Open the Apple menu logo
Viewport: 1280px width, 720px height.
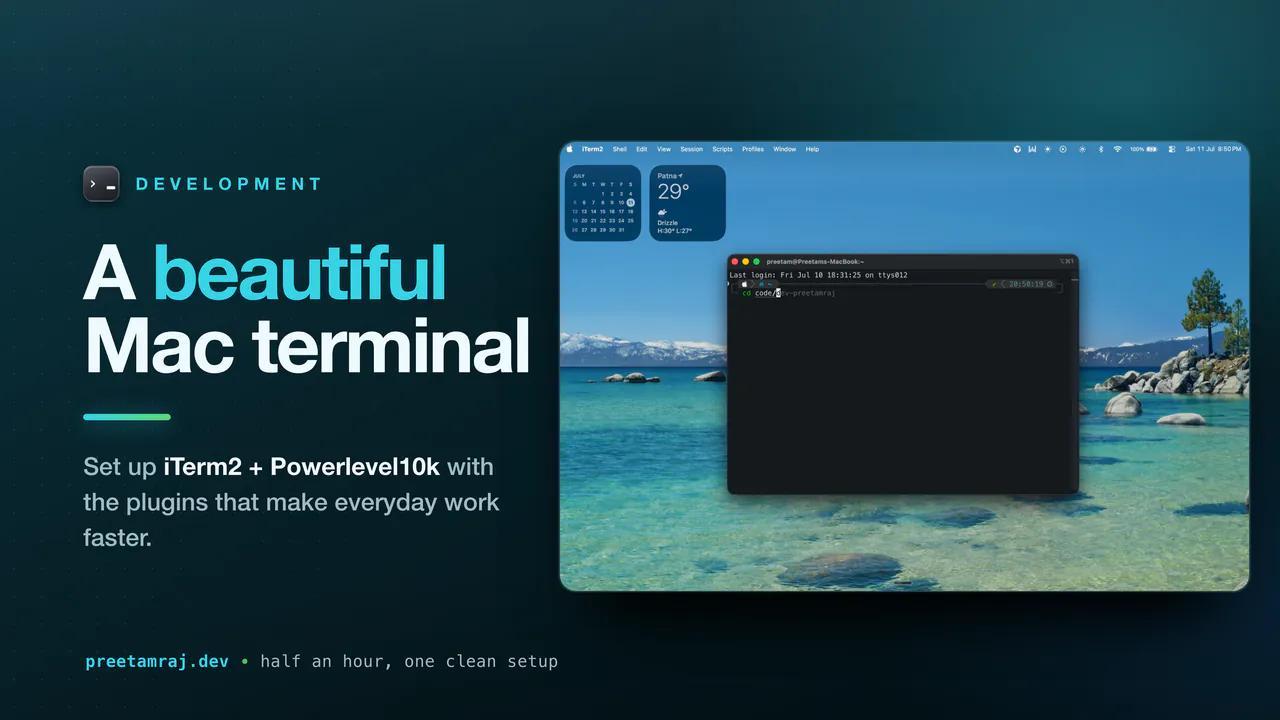[570, 149]
